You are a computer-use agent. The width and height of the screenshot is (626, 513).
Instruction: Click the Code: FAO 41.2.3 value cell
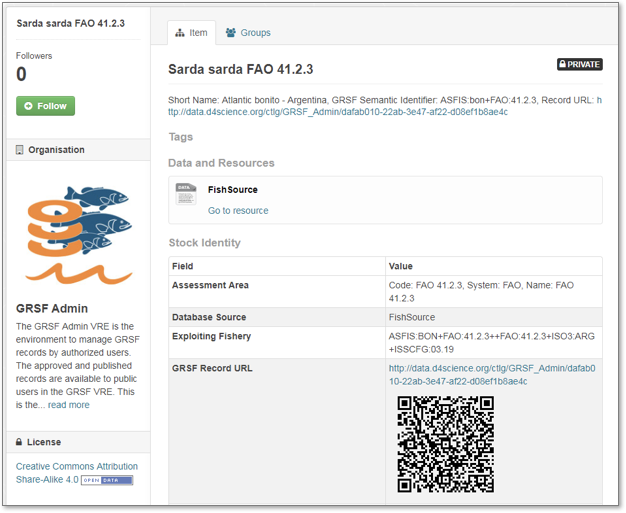point(494,292)
